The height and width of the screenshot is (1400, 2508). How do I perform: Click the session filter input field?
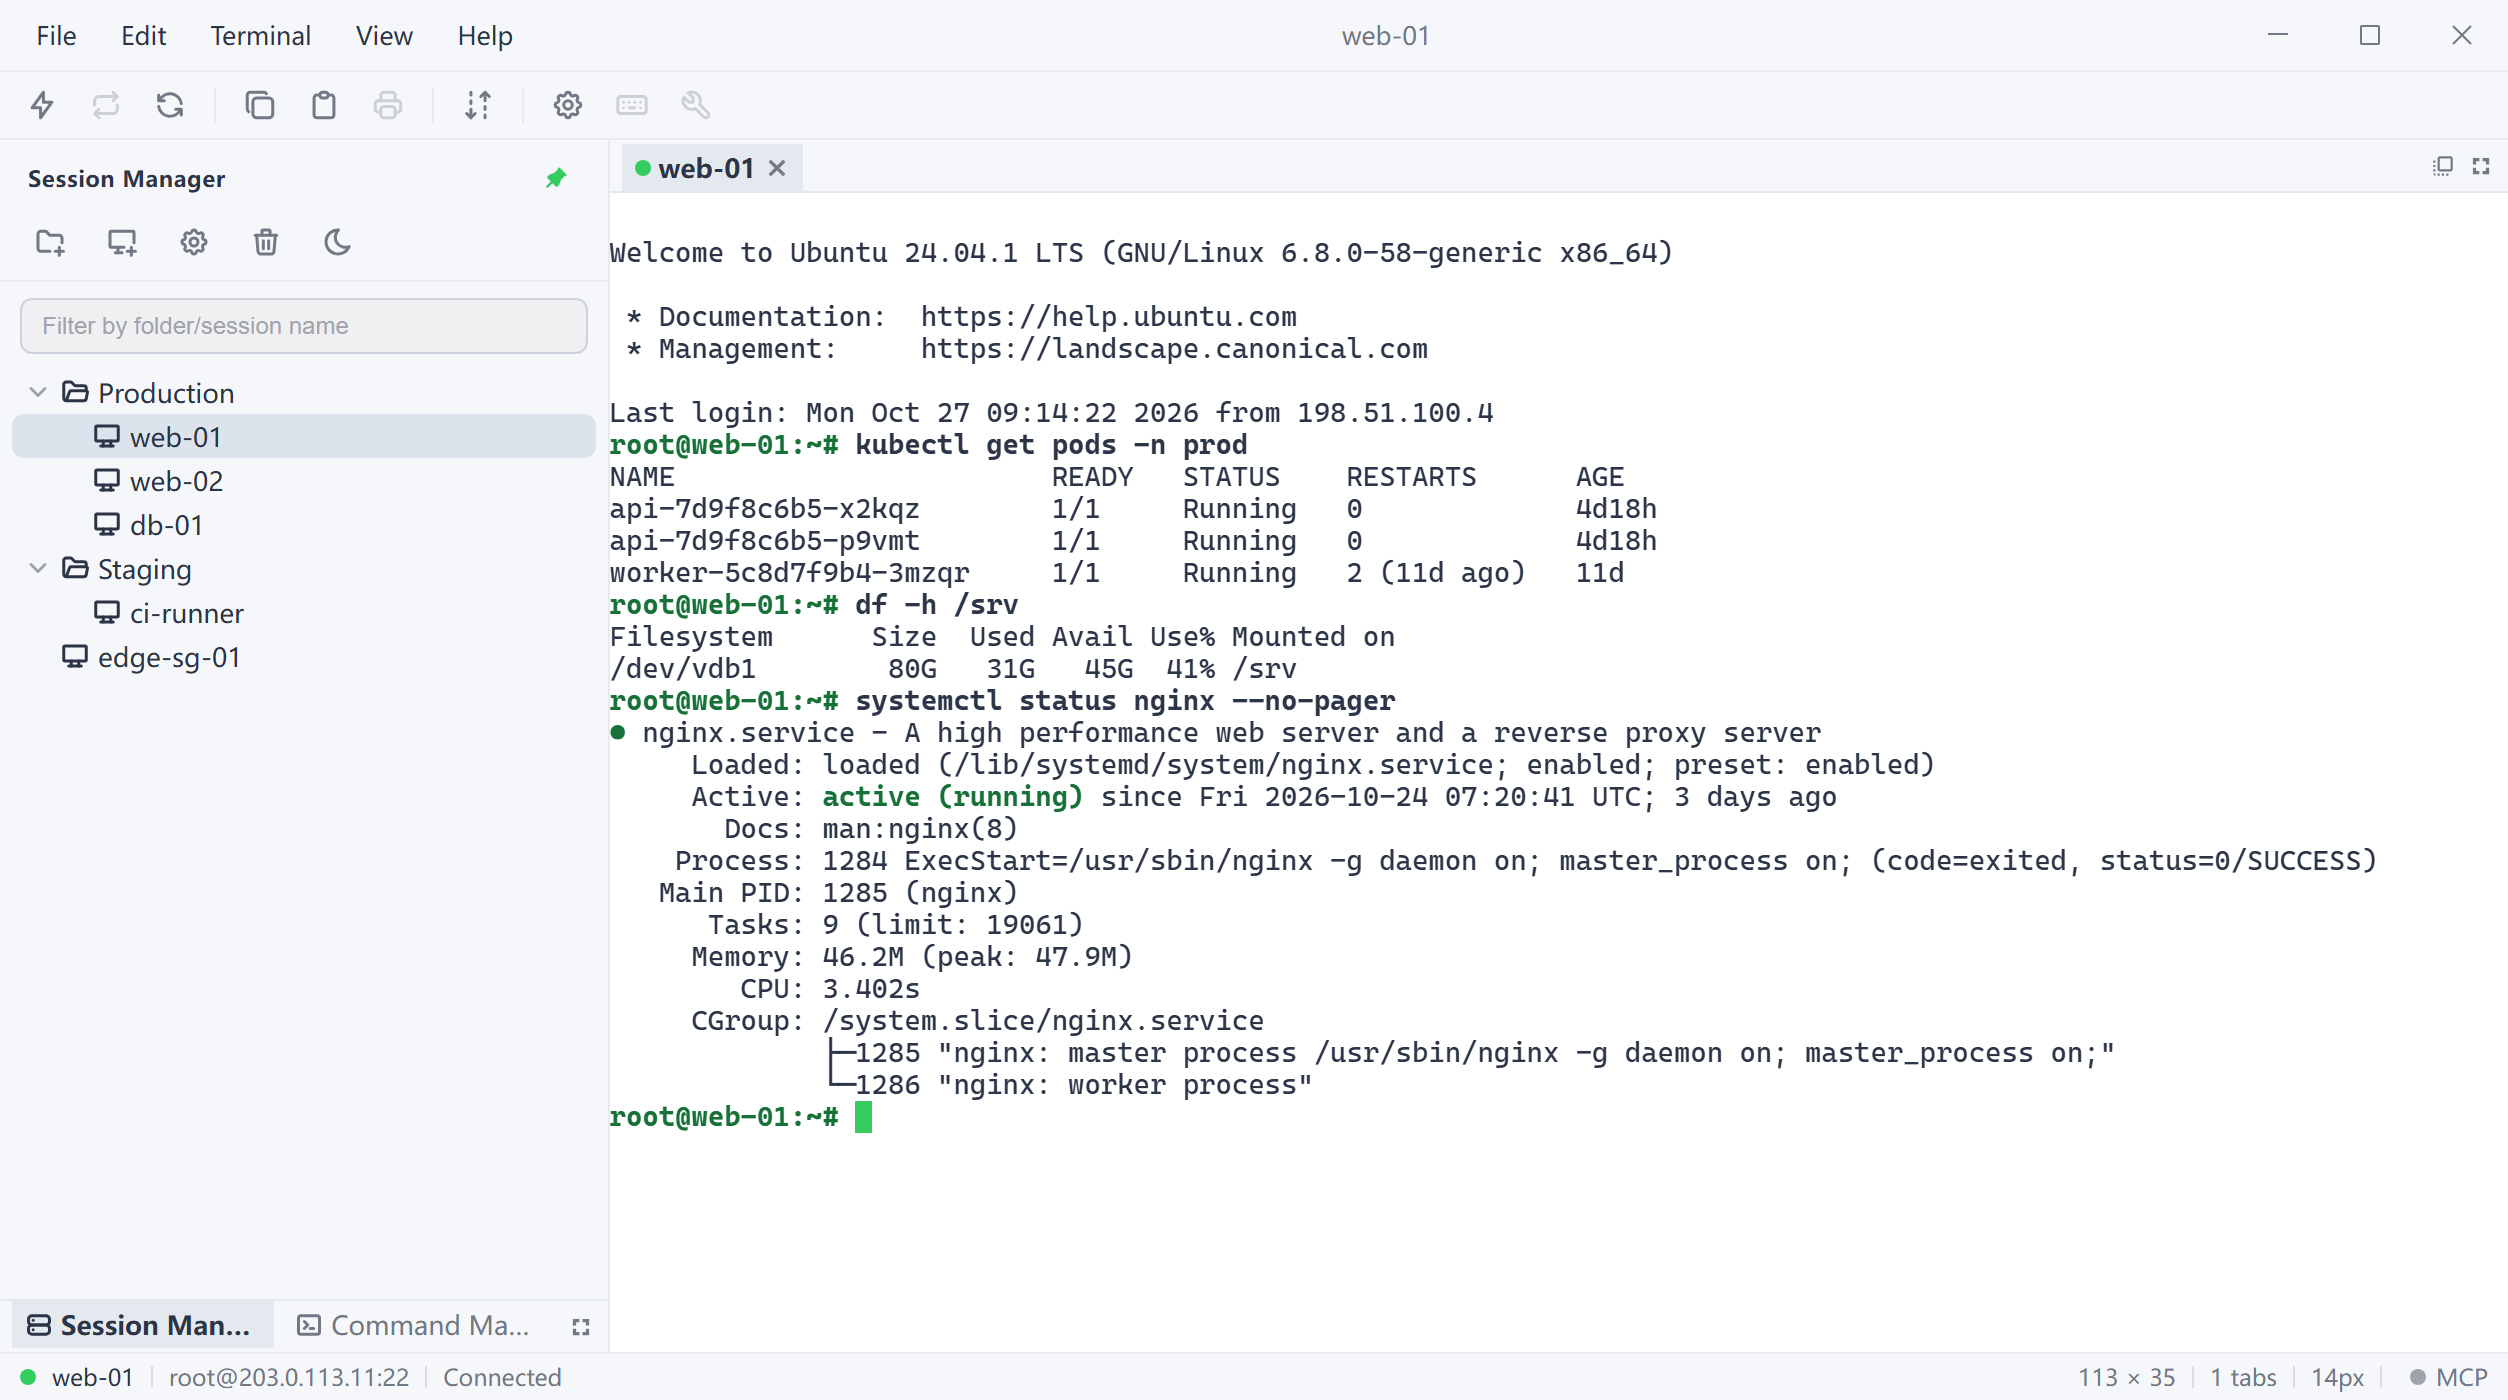pos(304,326)
